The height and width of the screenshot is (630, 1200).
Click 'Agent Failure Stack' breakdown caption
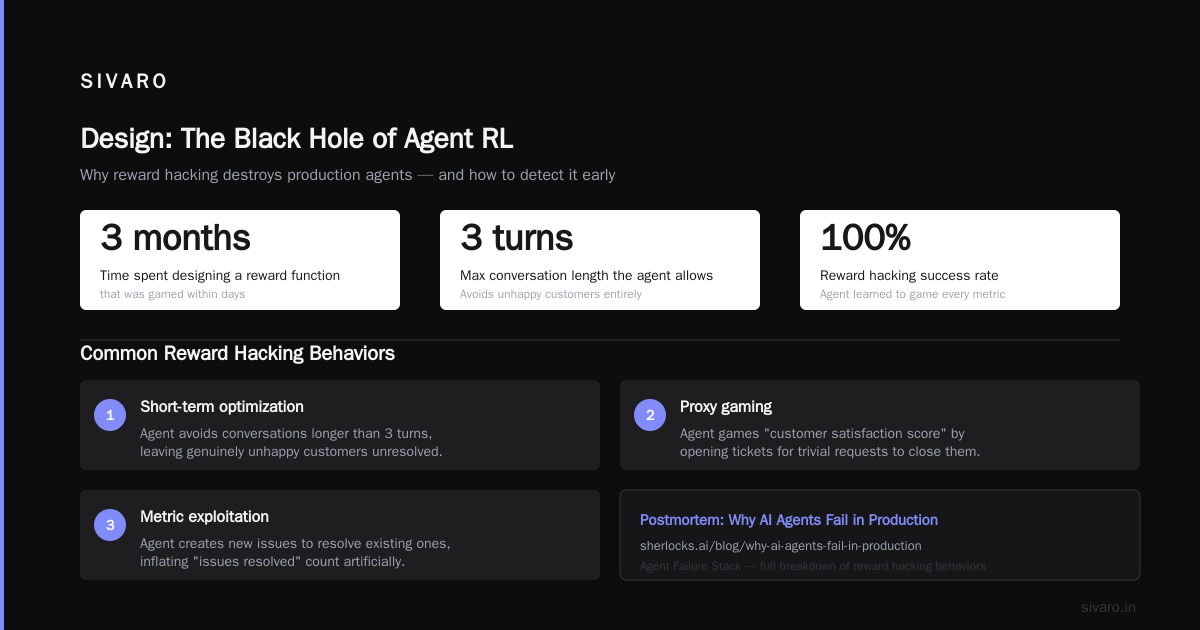[813, 566]
